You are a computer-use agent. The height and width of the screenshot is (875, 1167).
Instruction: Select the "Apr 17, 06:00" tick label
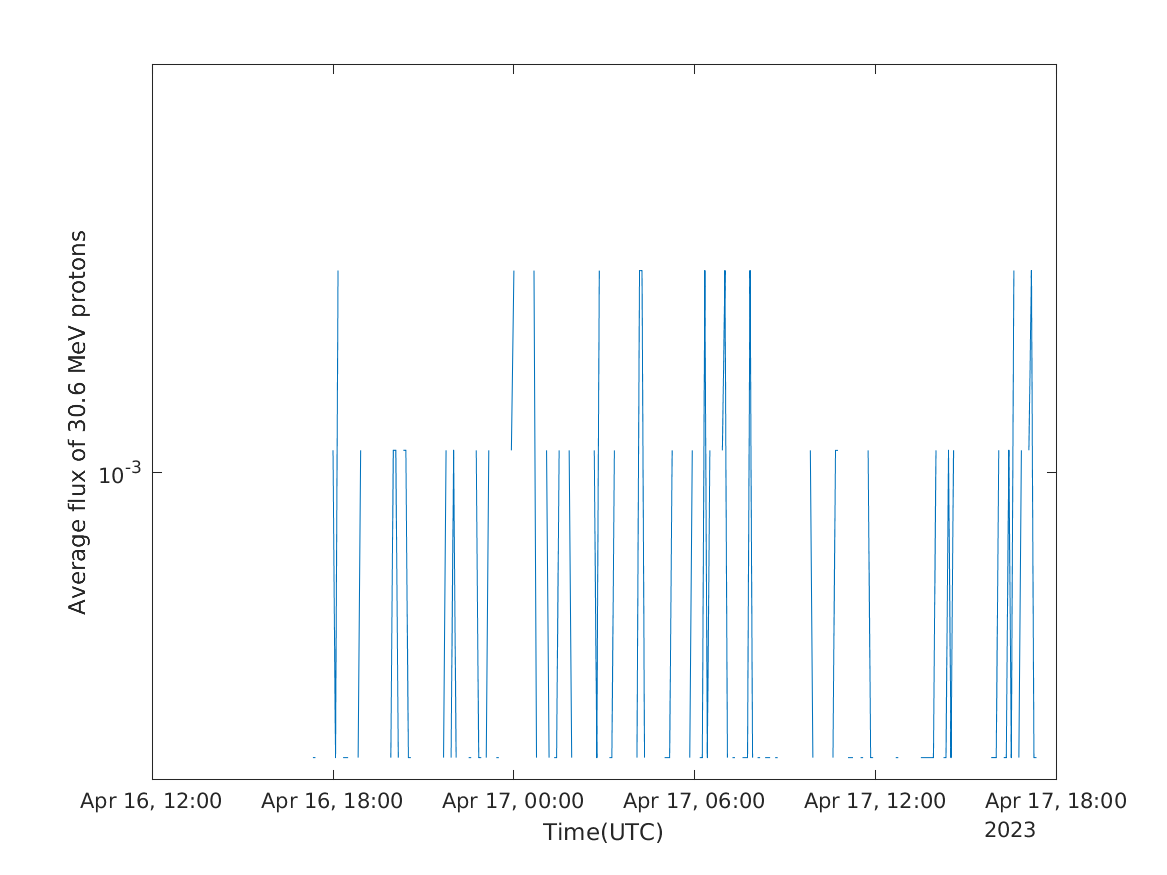[x=694, y=801]
